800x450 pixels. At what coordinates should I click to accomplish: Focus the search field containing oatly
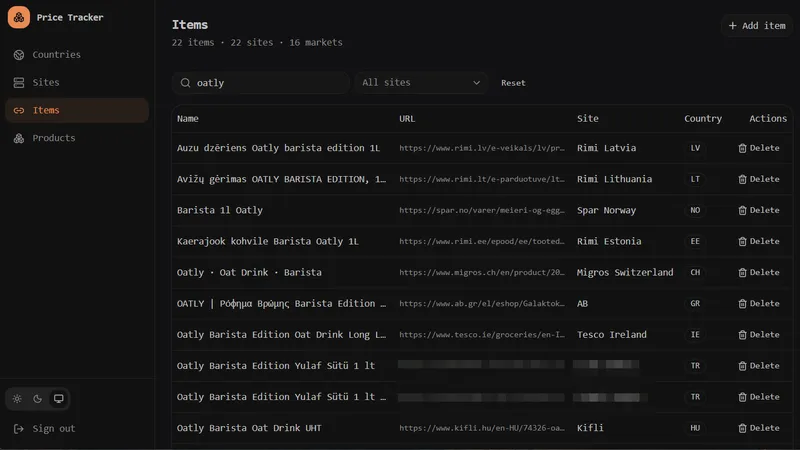(261, 83)
